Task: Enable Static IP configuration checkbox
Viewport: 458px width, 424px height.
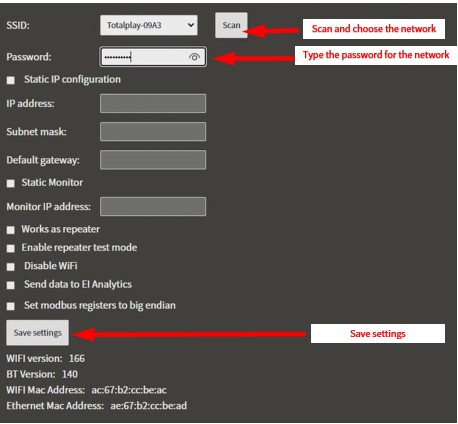Action: pyautogui.click(x=11, y=80)
